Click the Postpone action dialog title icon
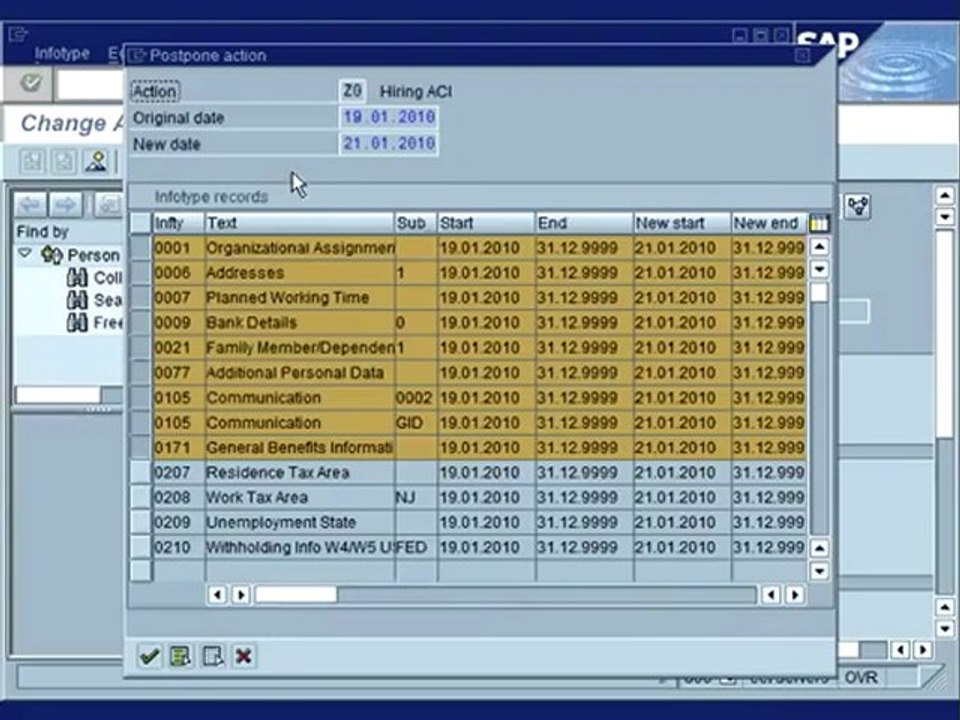The image size is (960, 720). click(137, 56)
